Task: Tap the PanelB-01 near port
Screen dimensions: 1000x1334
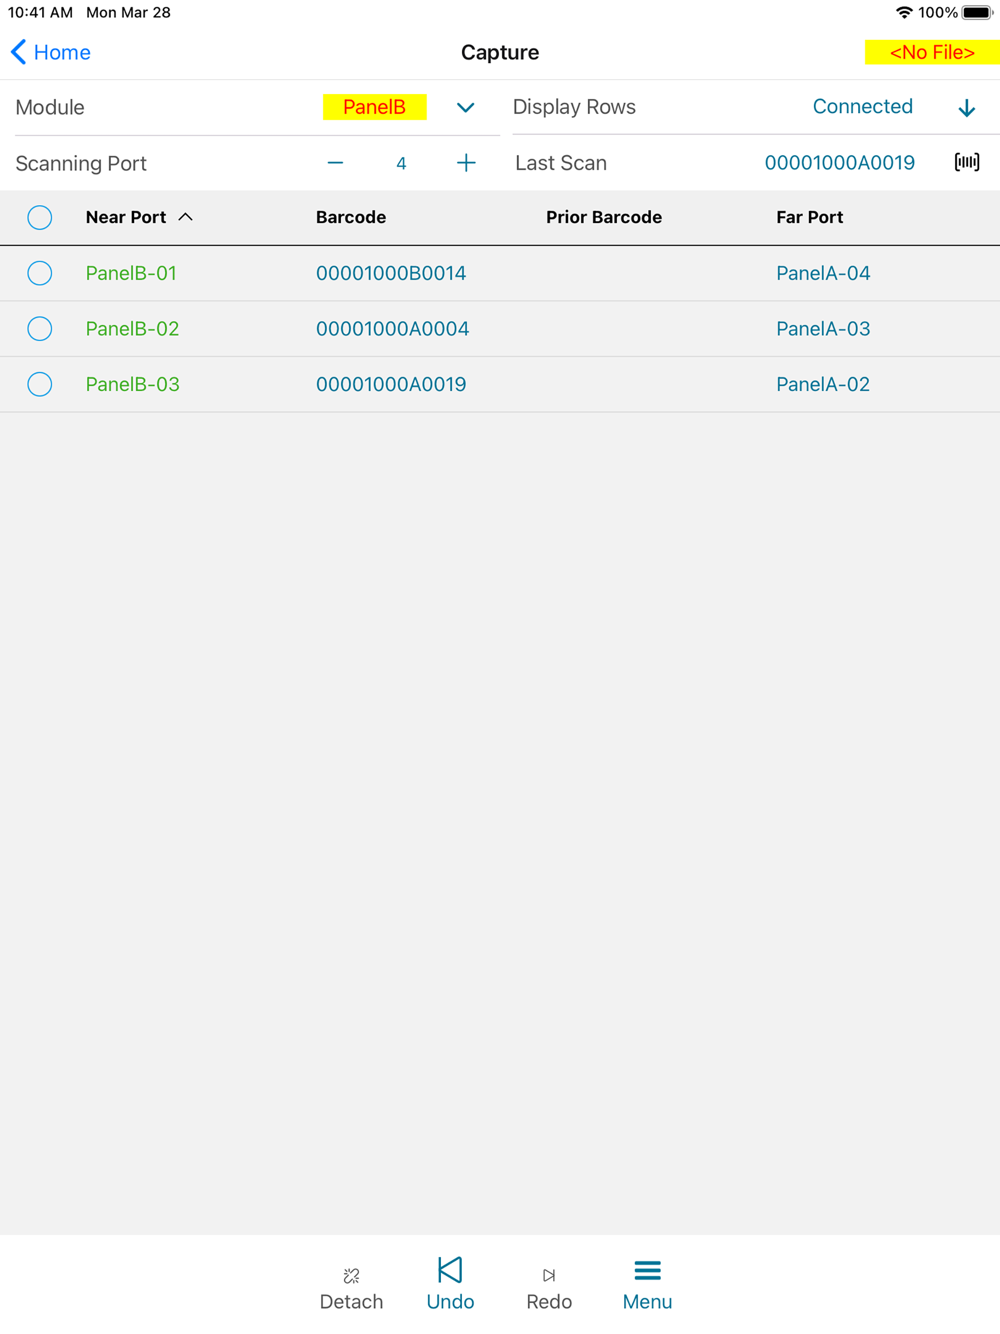Action: (131, 273)
